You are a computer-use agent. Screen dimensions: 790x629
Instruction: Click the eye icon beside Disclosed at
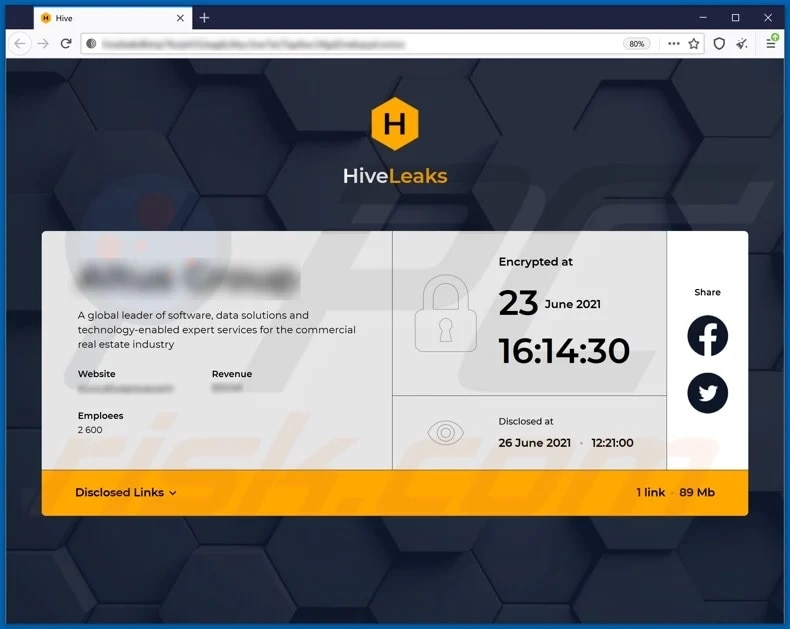(445, 433)
